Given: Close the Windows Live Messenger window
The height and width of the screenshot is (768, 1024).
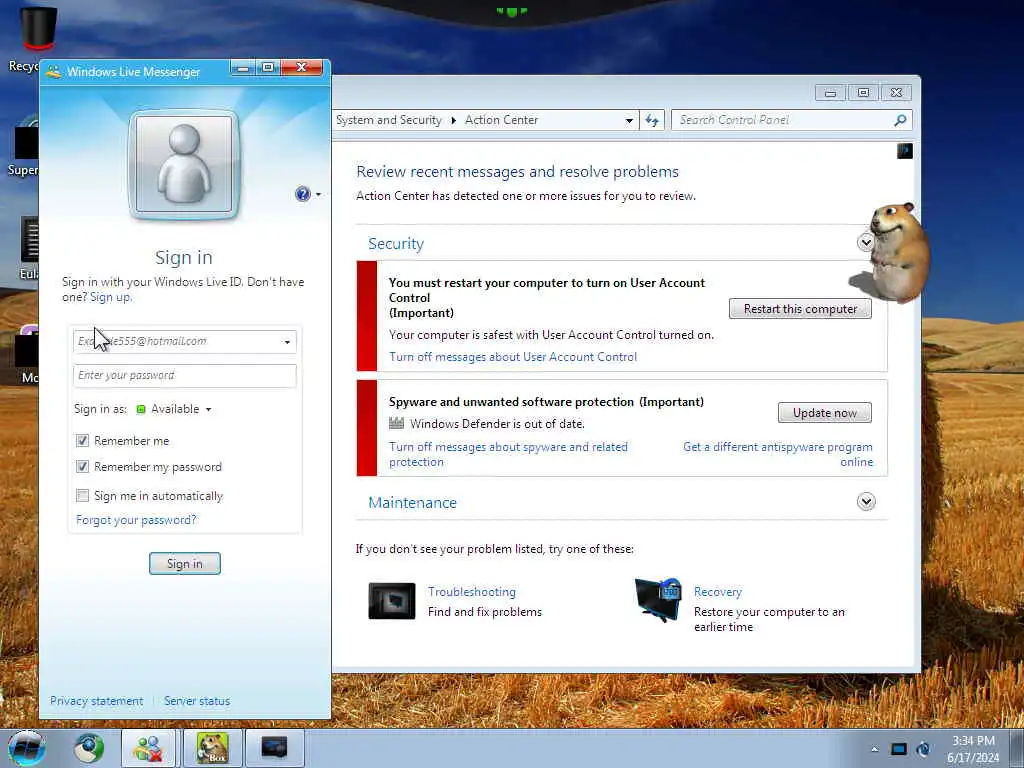Looking at the screenshot, I should tap(302, 67).
